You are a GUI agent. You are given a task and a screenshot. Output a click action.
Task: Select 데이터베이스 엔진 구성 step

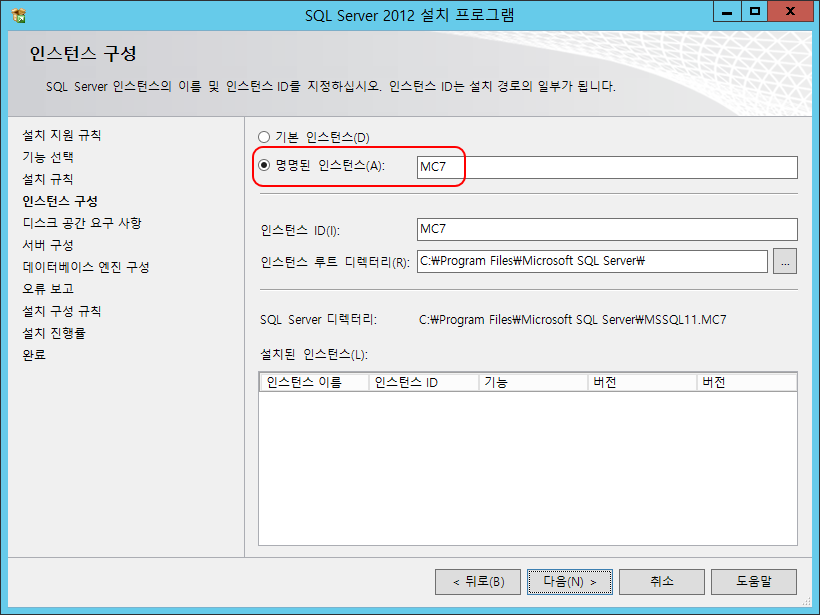86,267
